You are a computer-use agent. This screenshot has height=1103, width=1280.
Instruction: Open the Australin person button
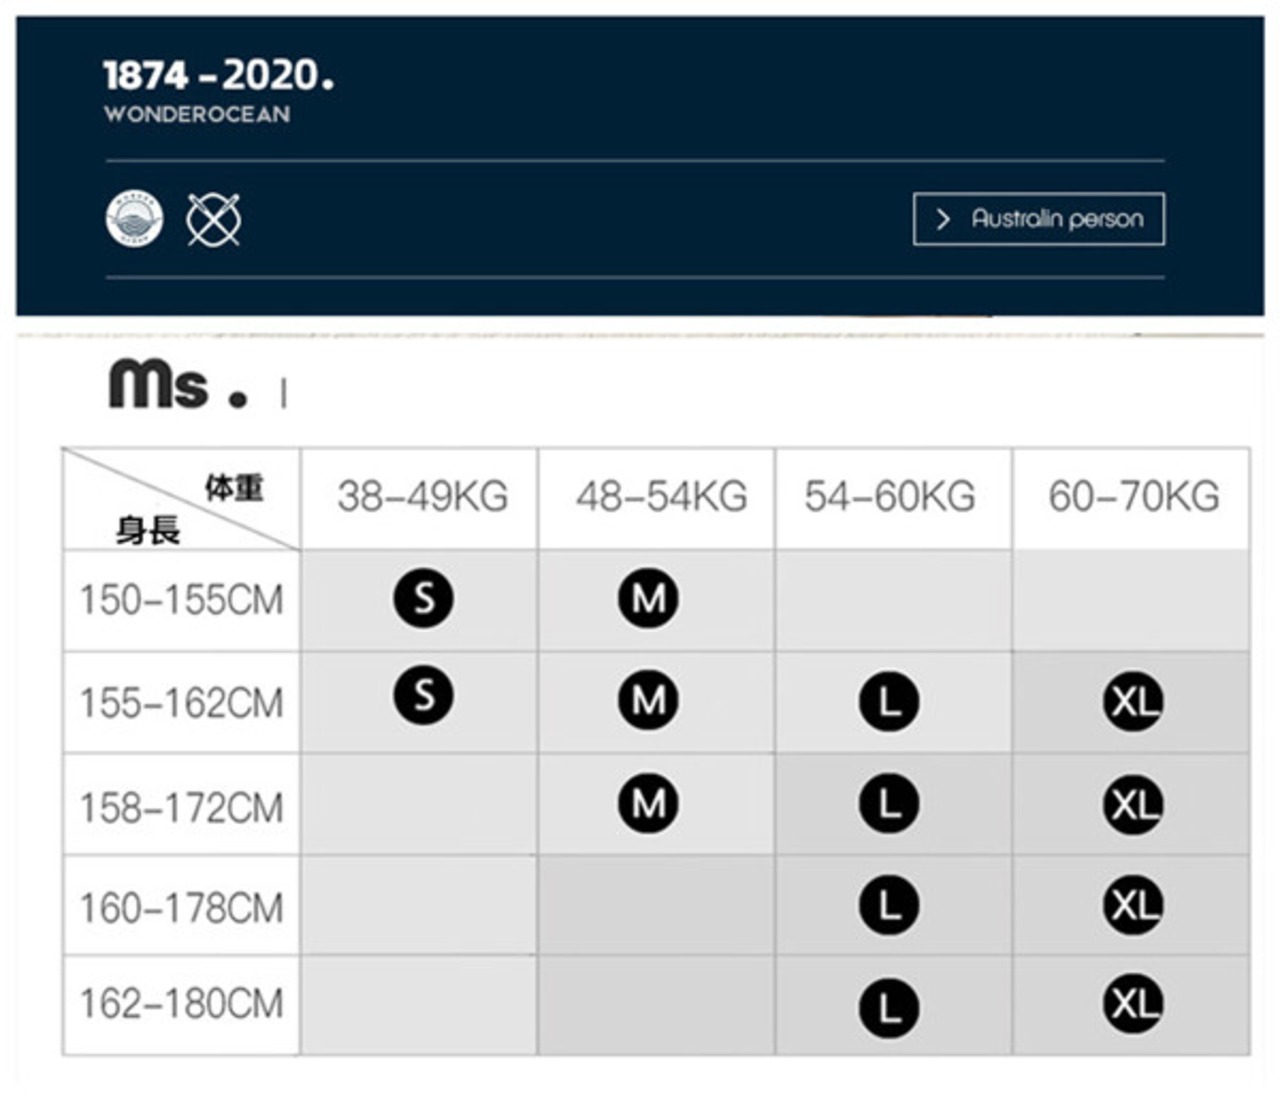pos(1056,219)
